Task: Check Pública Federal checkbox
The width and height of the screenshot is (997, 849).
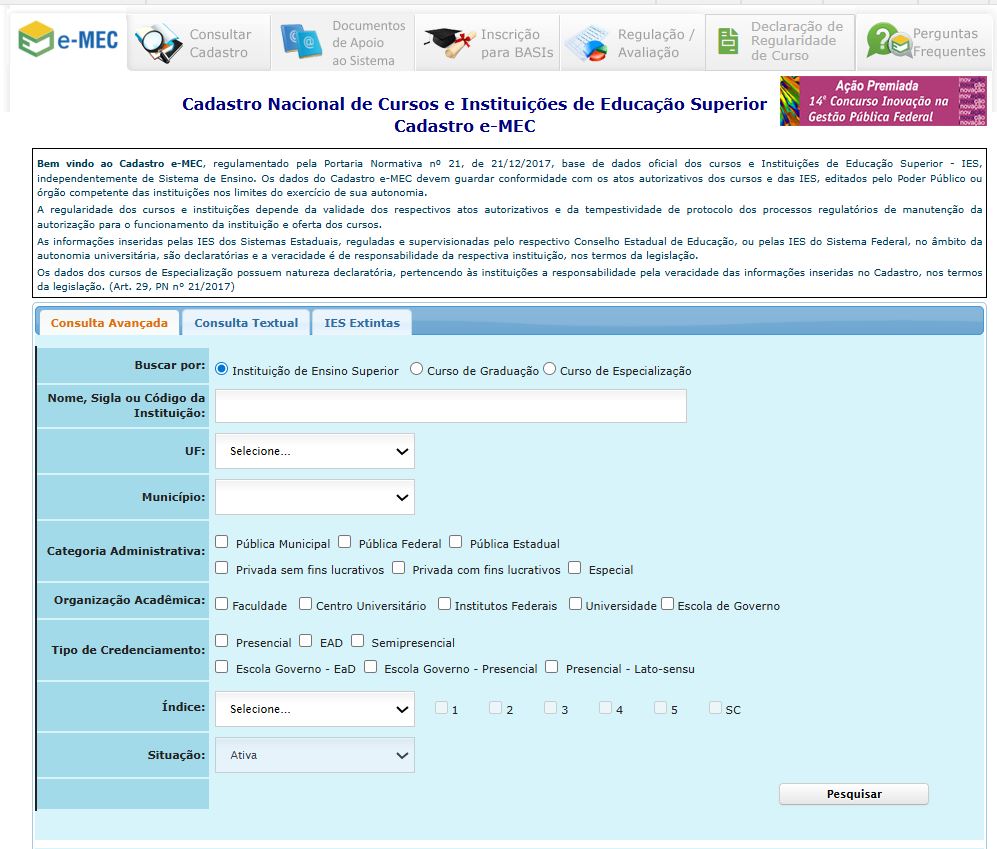Action: coord(345,542)
